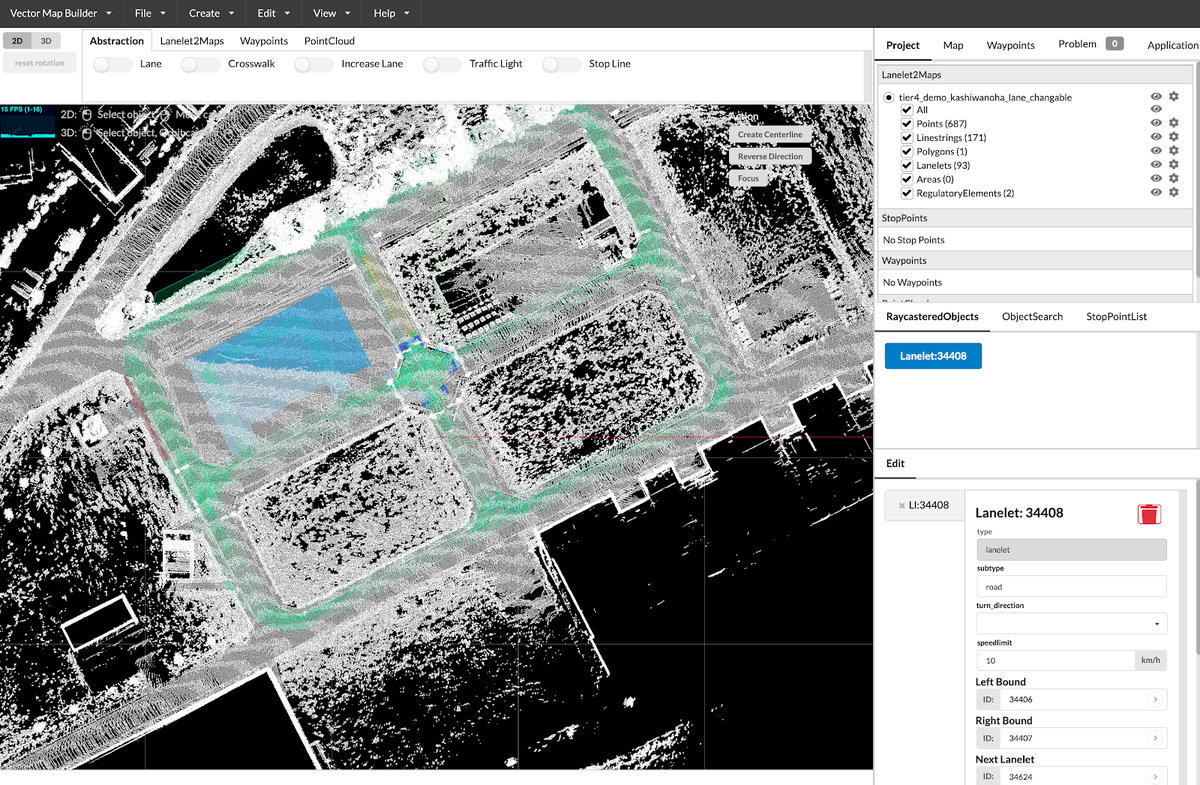Click the Reverse Direction button
This screenshot has height=785, width=1200.
coord(770,156)
